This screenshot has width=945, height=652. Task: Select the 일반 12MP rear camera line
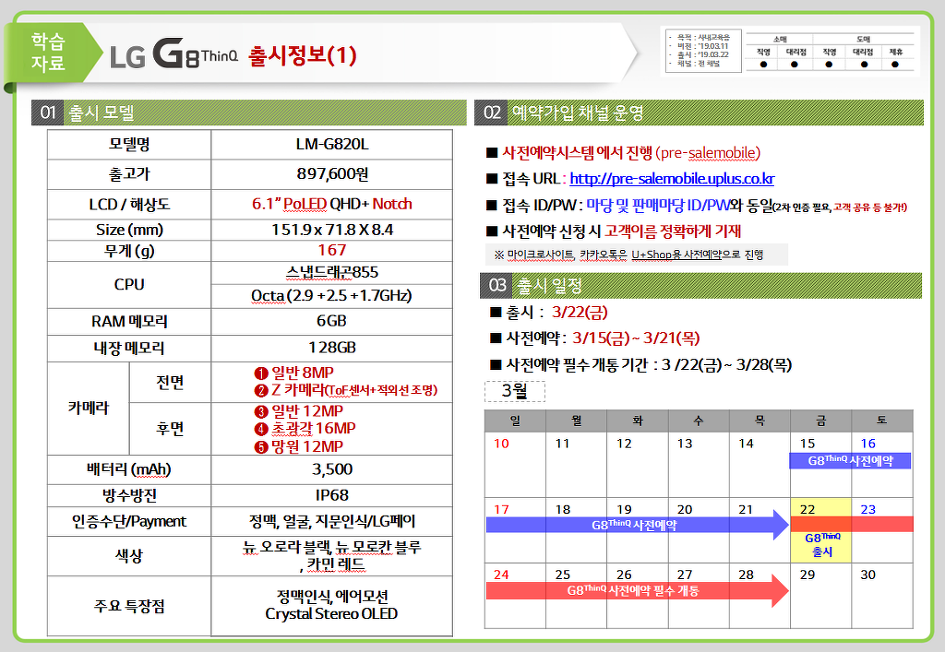(x=298, y=412)
